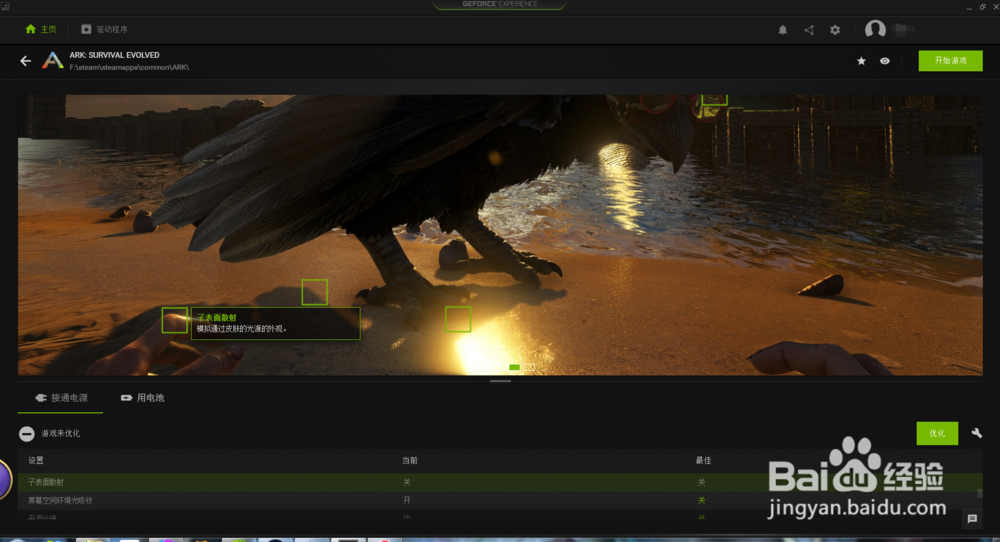Screen dimensions: 1000x542
Task: Click the outlined carousel indicator right of green
Action: point(529,367)
